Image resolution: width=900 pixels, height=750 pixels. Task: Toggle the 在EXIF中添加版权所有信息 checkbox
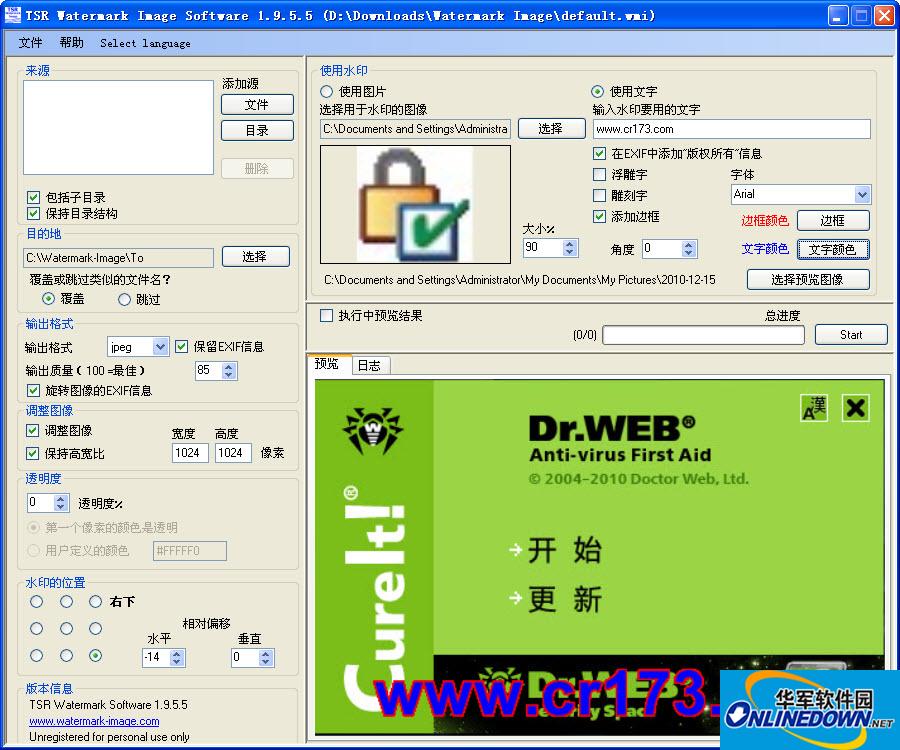[599, 153]
